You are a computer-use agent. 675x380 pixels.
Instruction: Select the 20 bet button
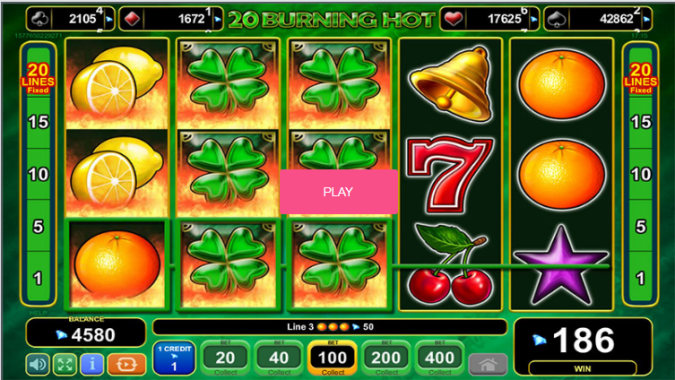(225, 358)
